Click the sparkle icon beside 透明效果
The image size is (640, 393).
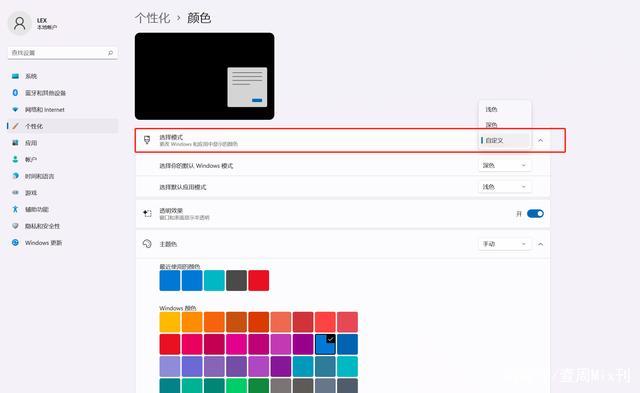click(x=147, y=213)
